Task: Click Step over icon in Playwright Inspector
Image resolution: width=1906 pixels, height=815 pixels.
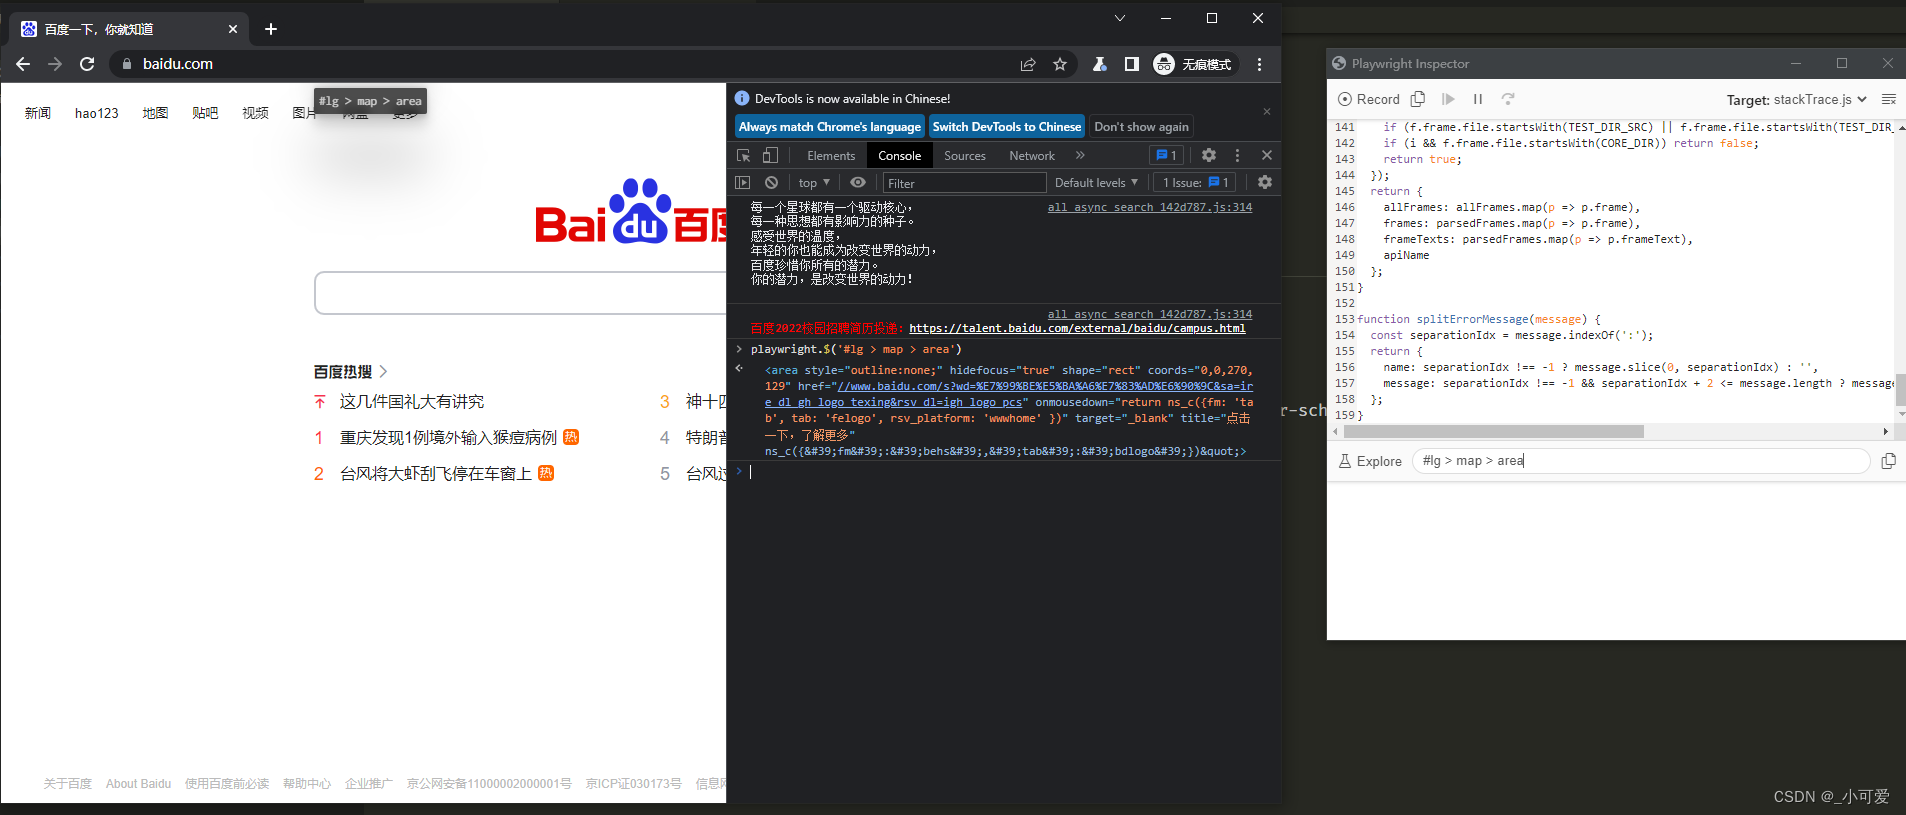Action: 1508,99
